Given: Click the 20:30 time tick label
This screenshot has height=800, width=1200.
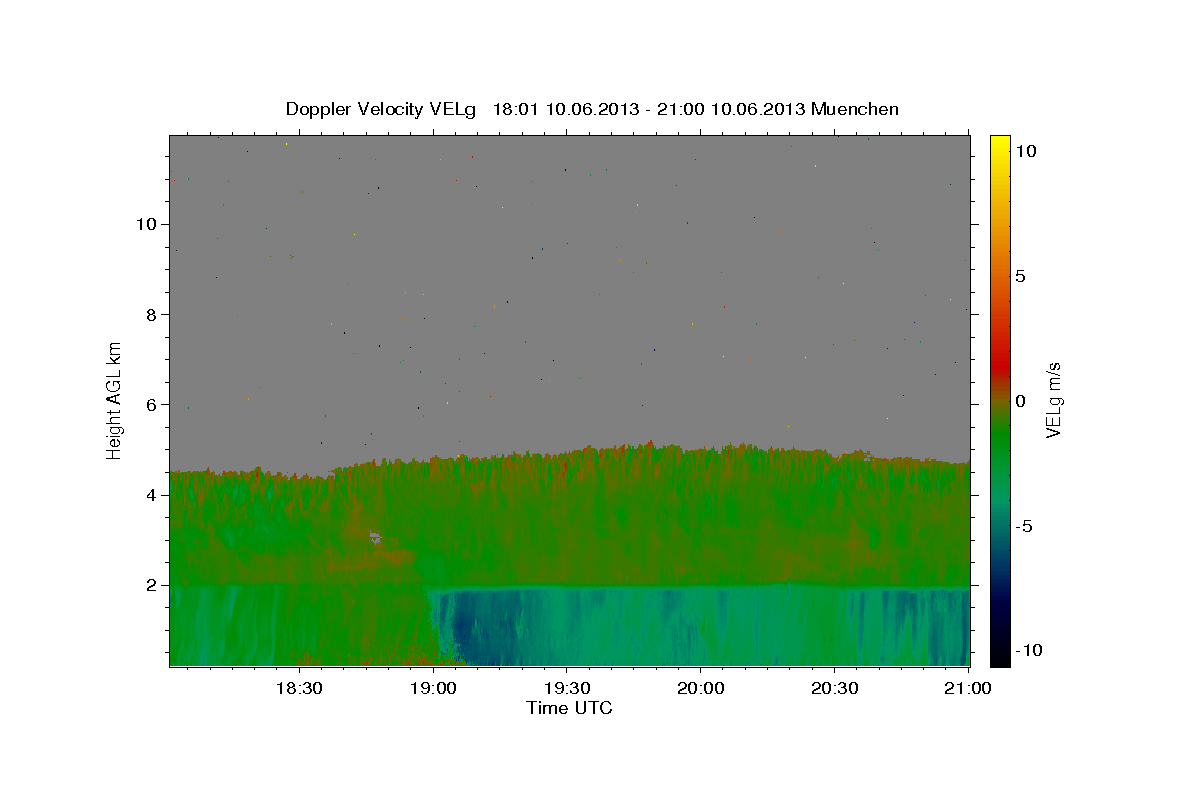Looking at the screenshot, I should tap(834, 688).
